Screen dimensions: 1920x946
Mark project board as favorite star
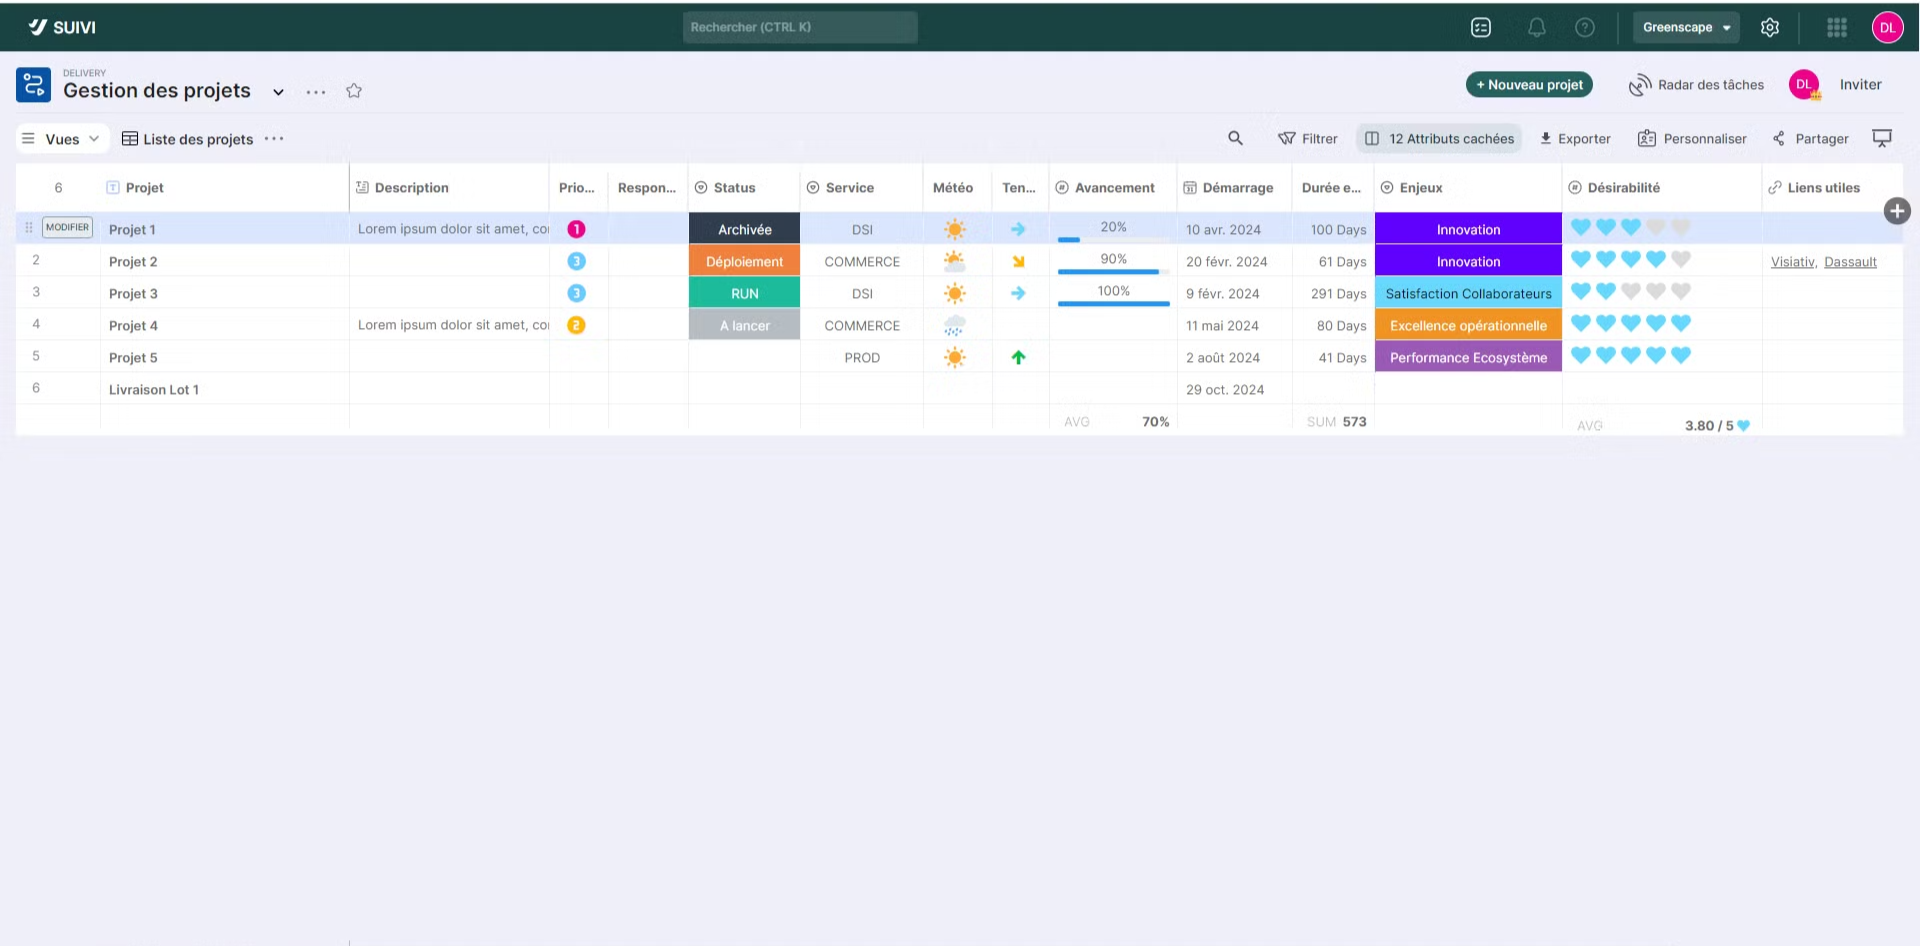coord(354,91)
